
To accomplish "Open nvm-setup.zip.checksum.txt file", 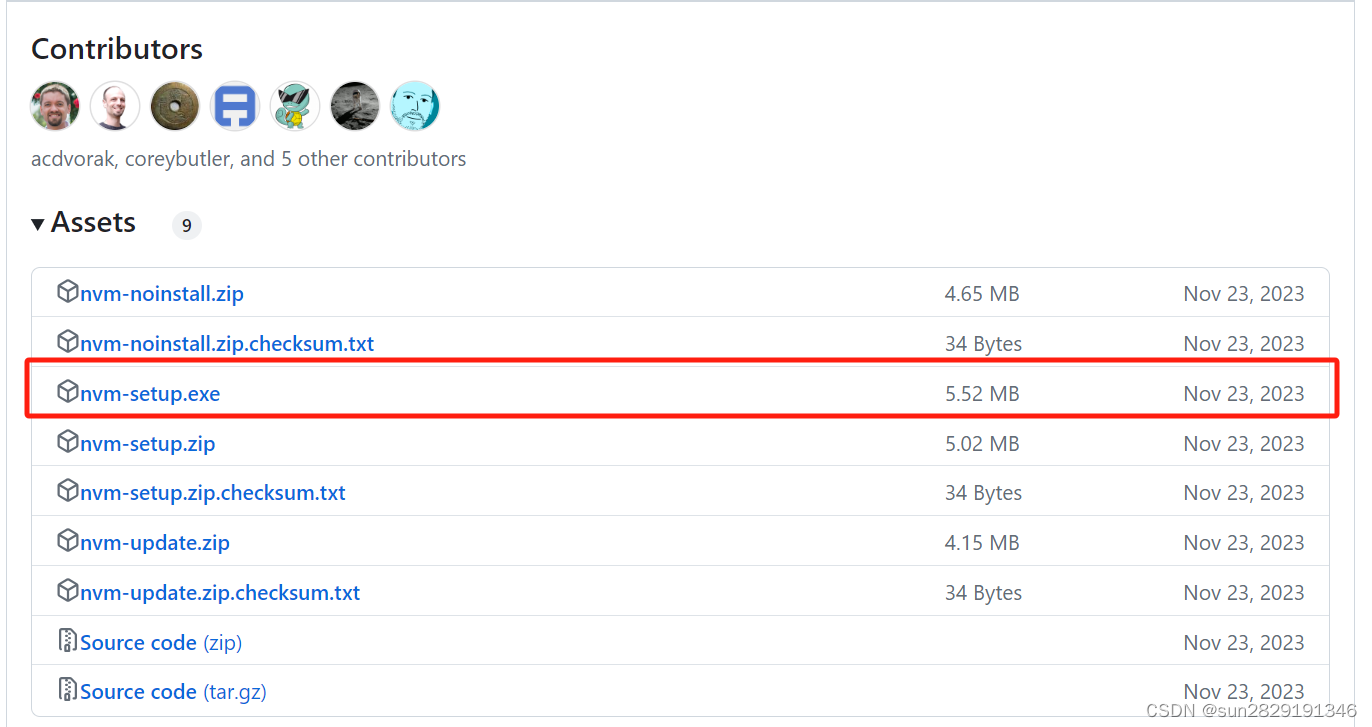I will pyautogui.click(x=212, y=493).
